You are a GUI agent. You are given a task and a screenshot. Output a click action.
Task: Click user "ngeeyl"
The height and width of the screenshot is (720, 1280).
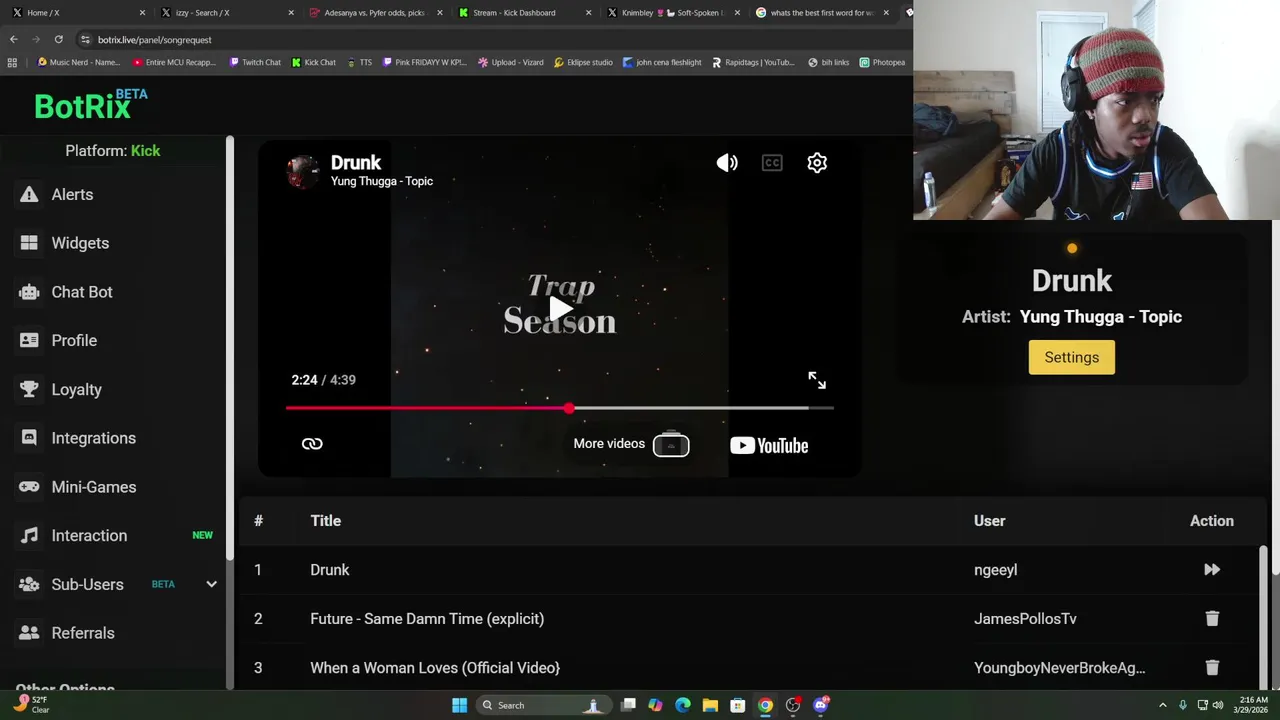pyautogui.click(x=995, y=570)
